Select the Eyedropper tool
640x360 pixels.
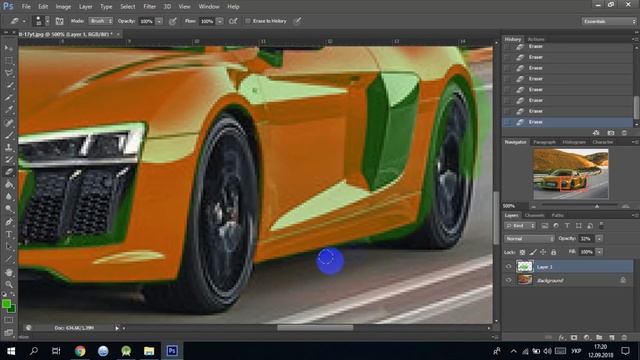(9, 110)
